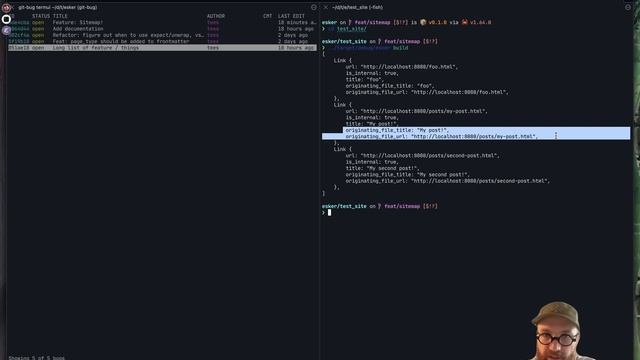Click the STATUS column header
The width and height of the screenshot is (640, 360).
pos(41,16)
